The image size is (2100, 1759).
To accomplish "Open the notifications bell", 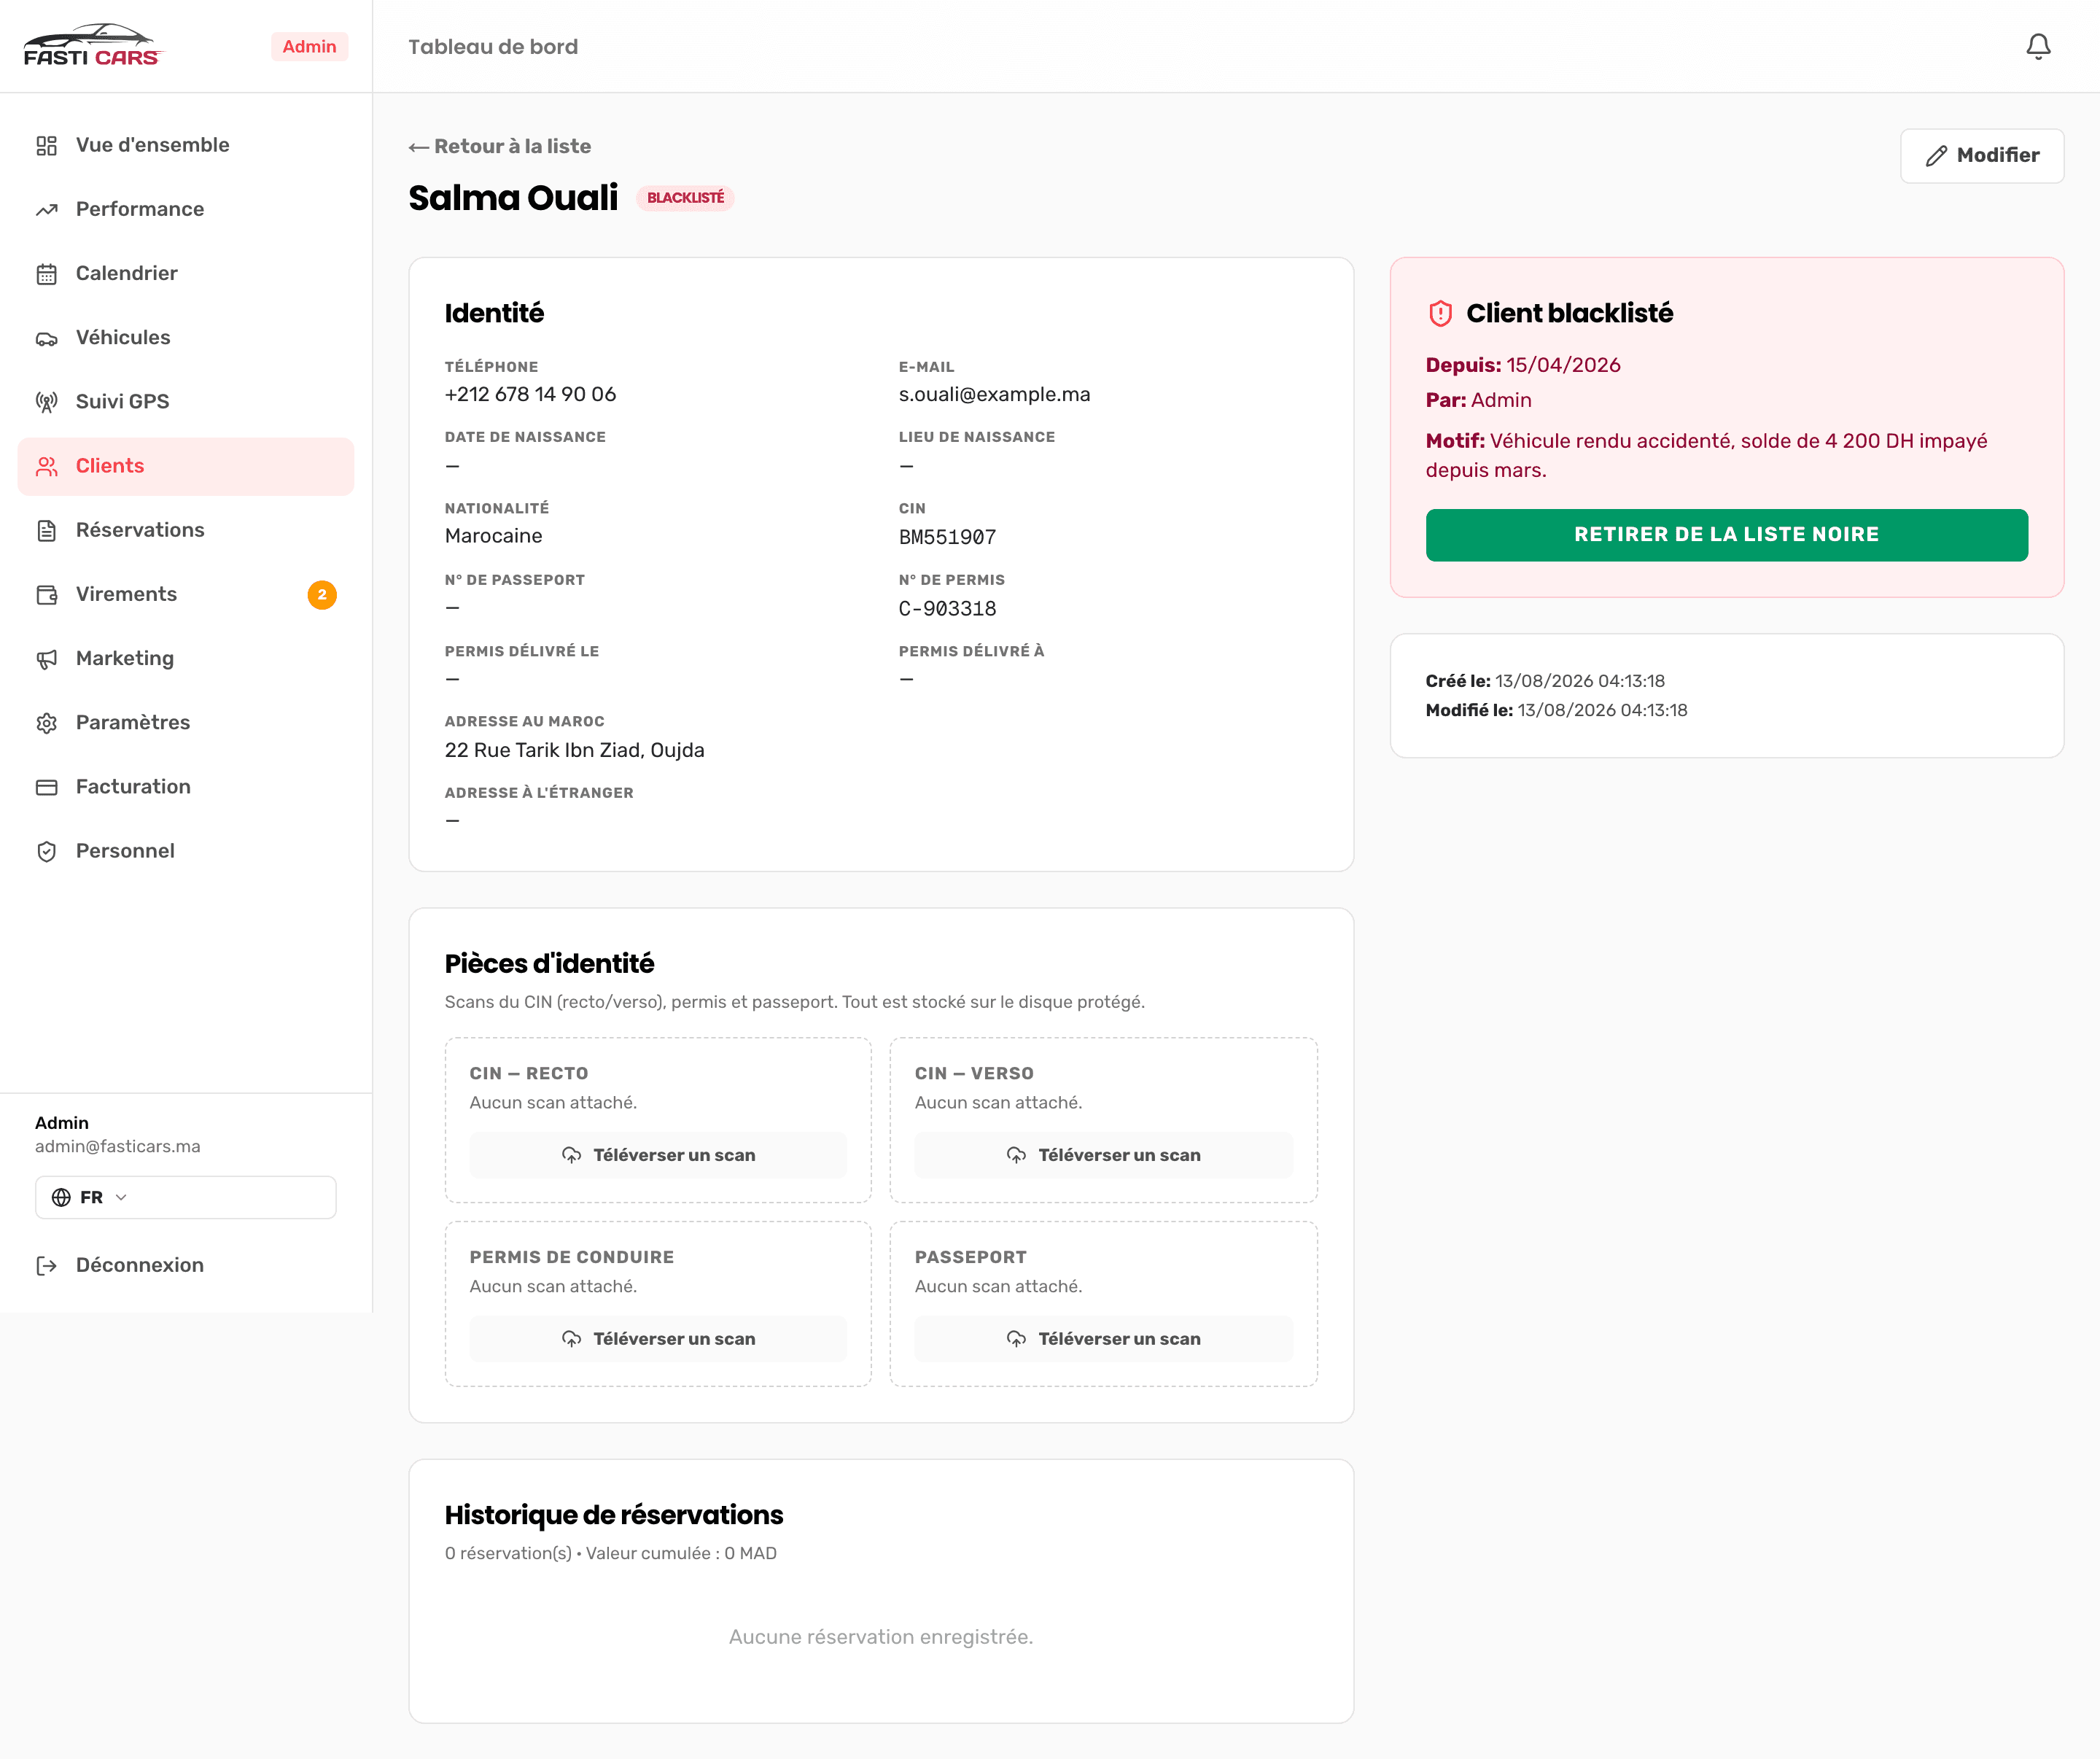I will (2037, 46).
